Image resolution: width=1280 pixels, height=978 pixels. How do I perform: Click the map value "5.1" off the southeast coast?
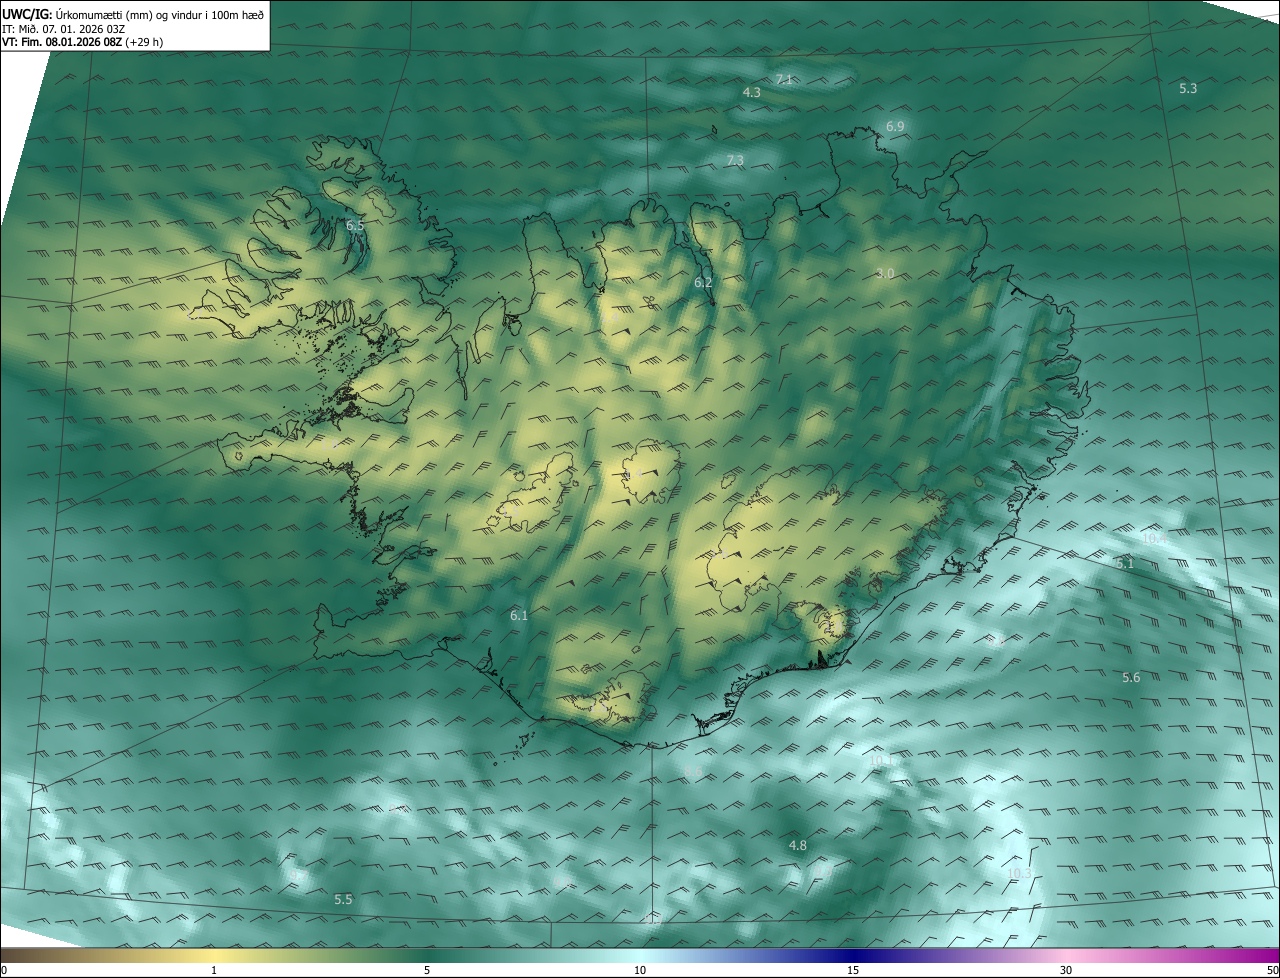click(x=1125, y=564)
